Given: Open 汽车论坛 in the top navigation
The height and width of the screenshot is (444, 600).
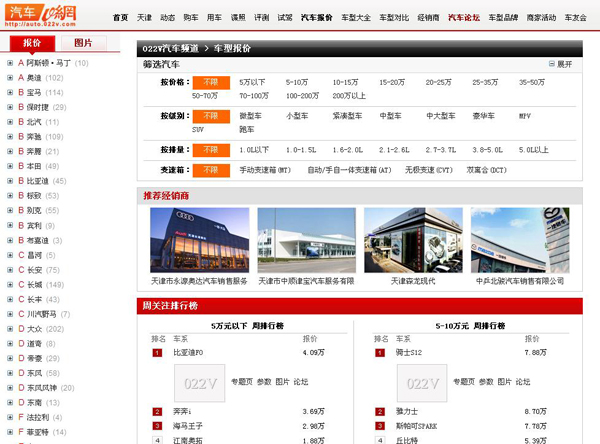Looking at the screenshot, I should [x=463, y=18].
